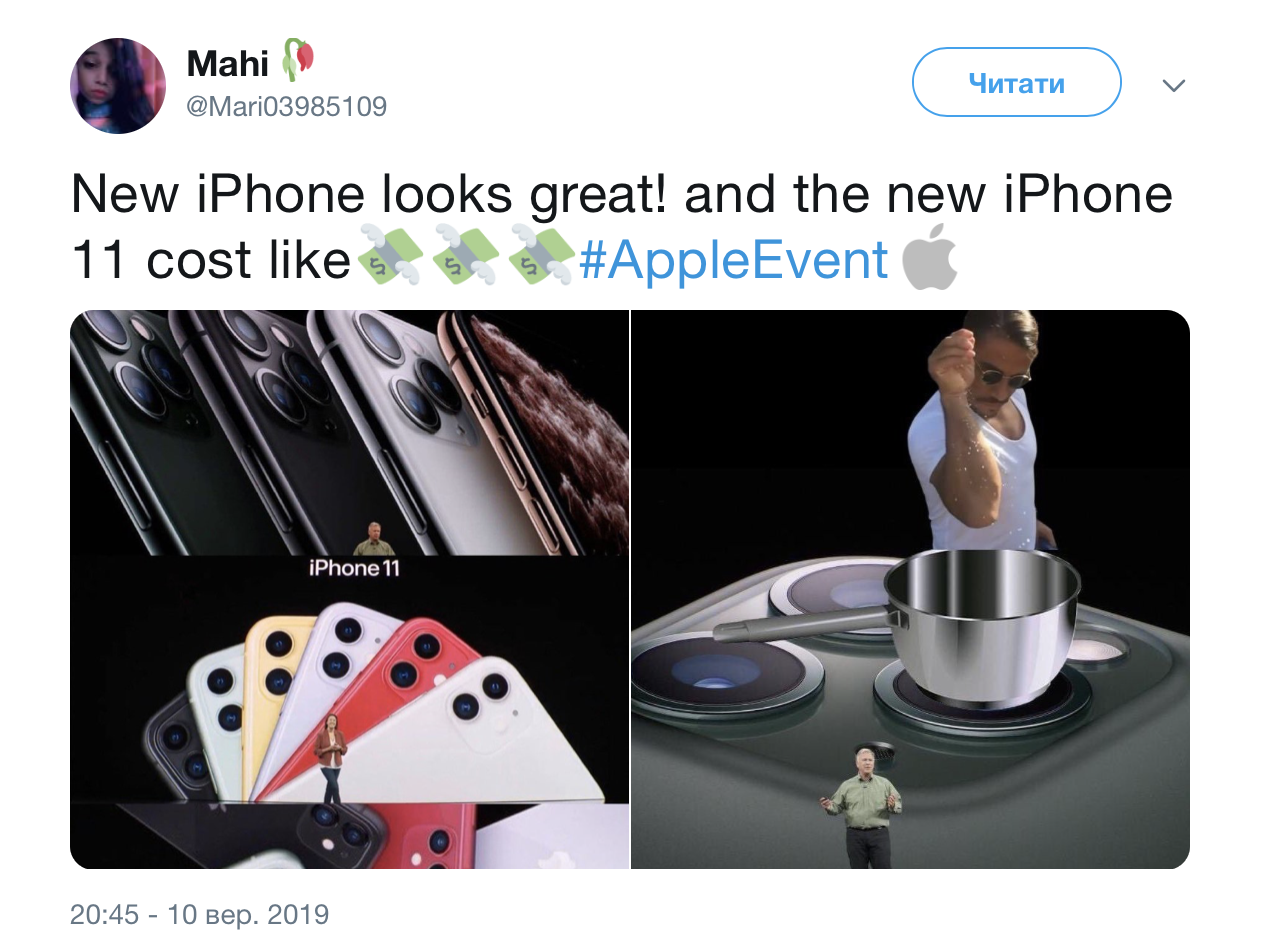1264x952 pixels.
Task: Open the right Salt Bae meme image
Action: point(910,589)
